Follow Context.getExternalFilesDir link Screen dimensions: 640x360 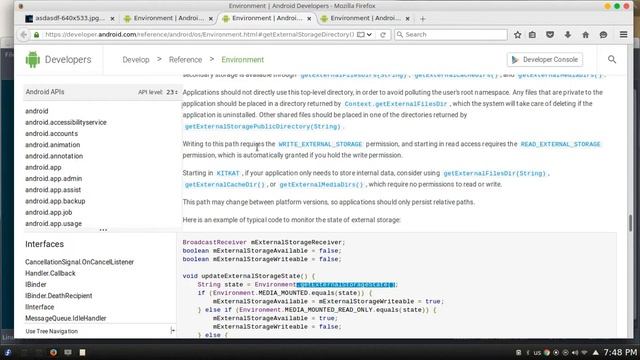396,104
